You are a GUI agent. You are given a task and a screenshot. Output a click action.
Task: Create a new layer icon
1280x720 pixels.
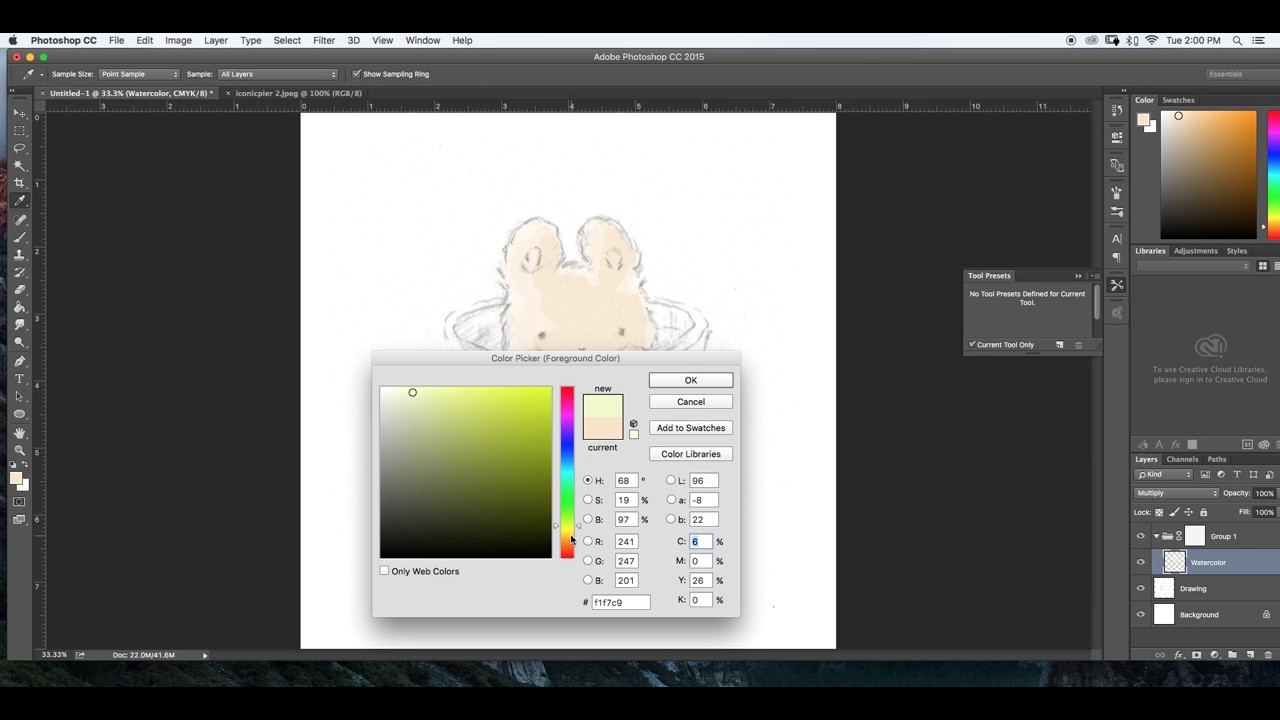tap(1250, 655)
